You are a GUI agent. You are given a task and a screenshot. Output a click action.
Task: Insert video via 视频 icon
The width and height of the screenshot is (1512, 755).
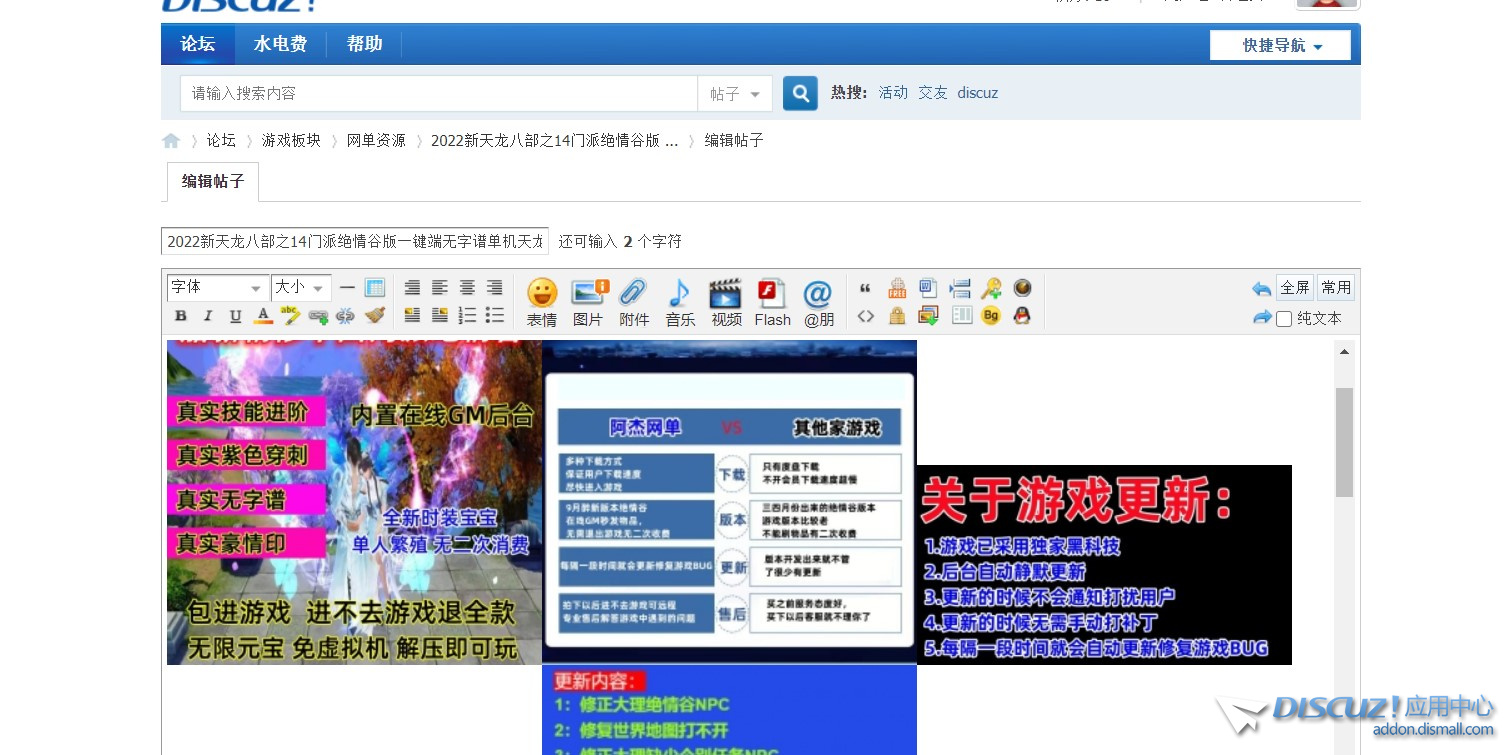coord(726,303)
